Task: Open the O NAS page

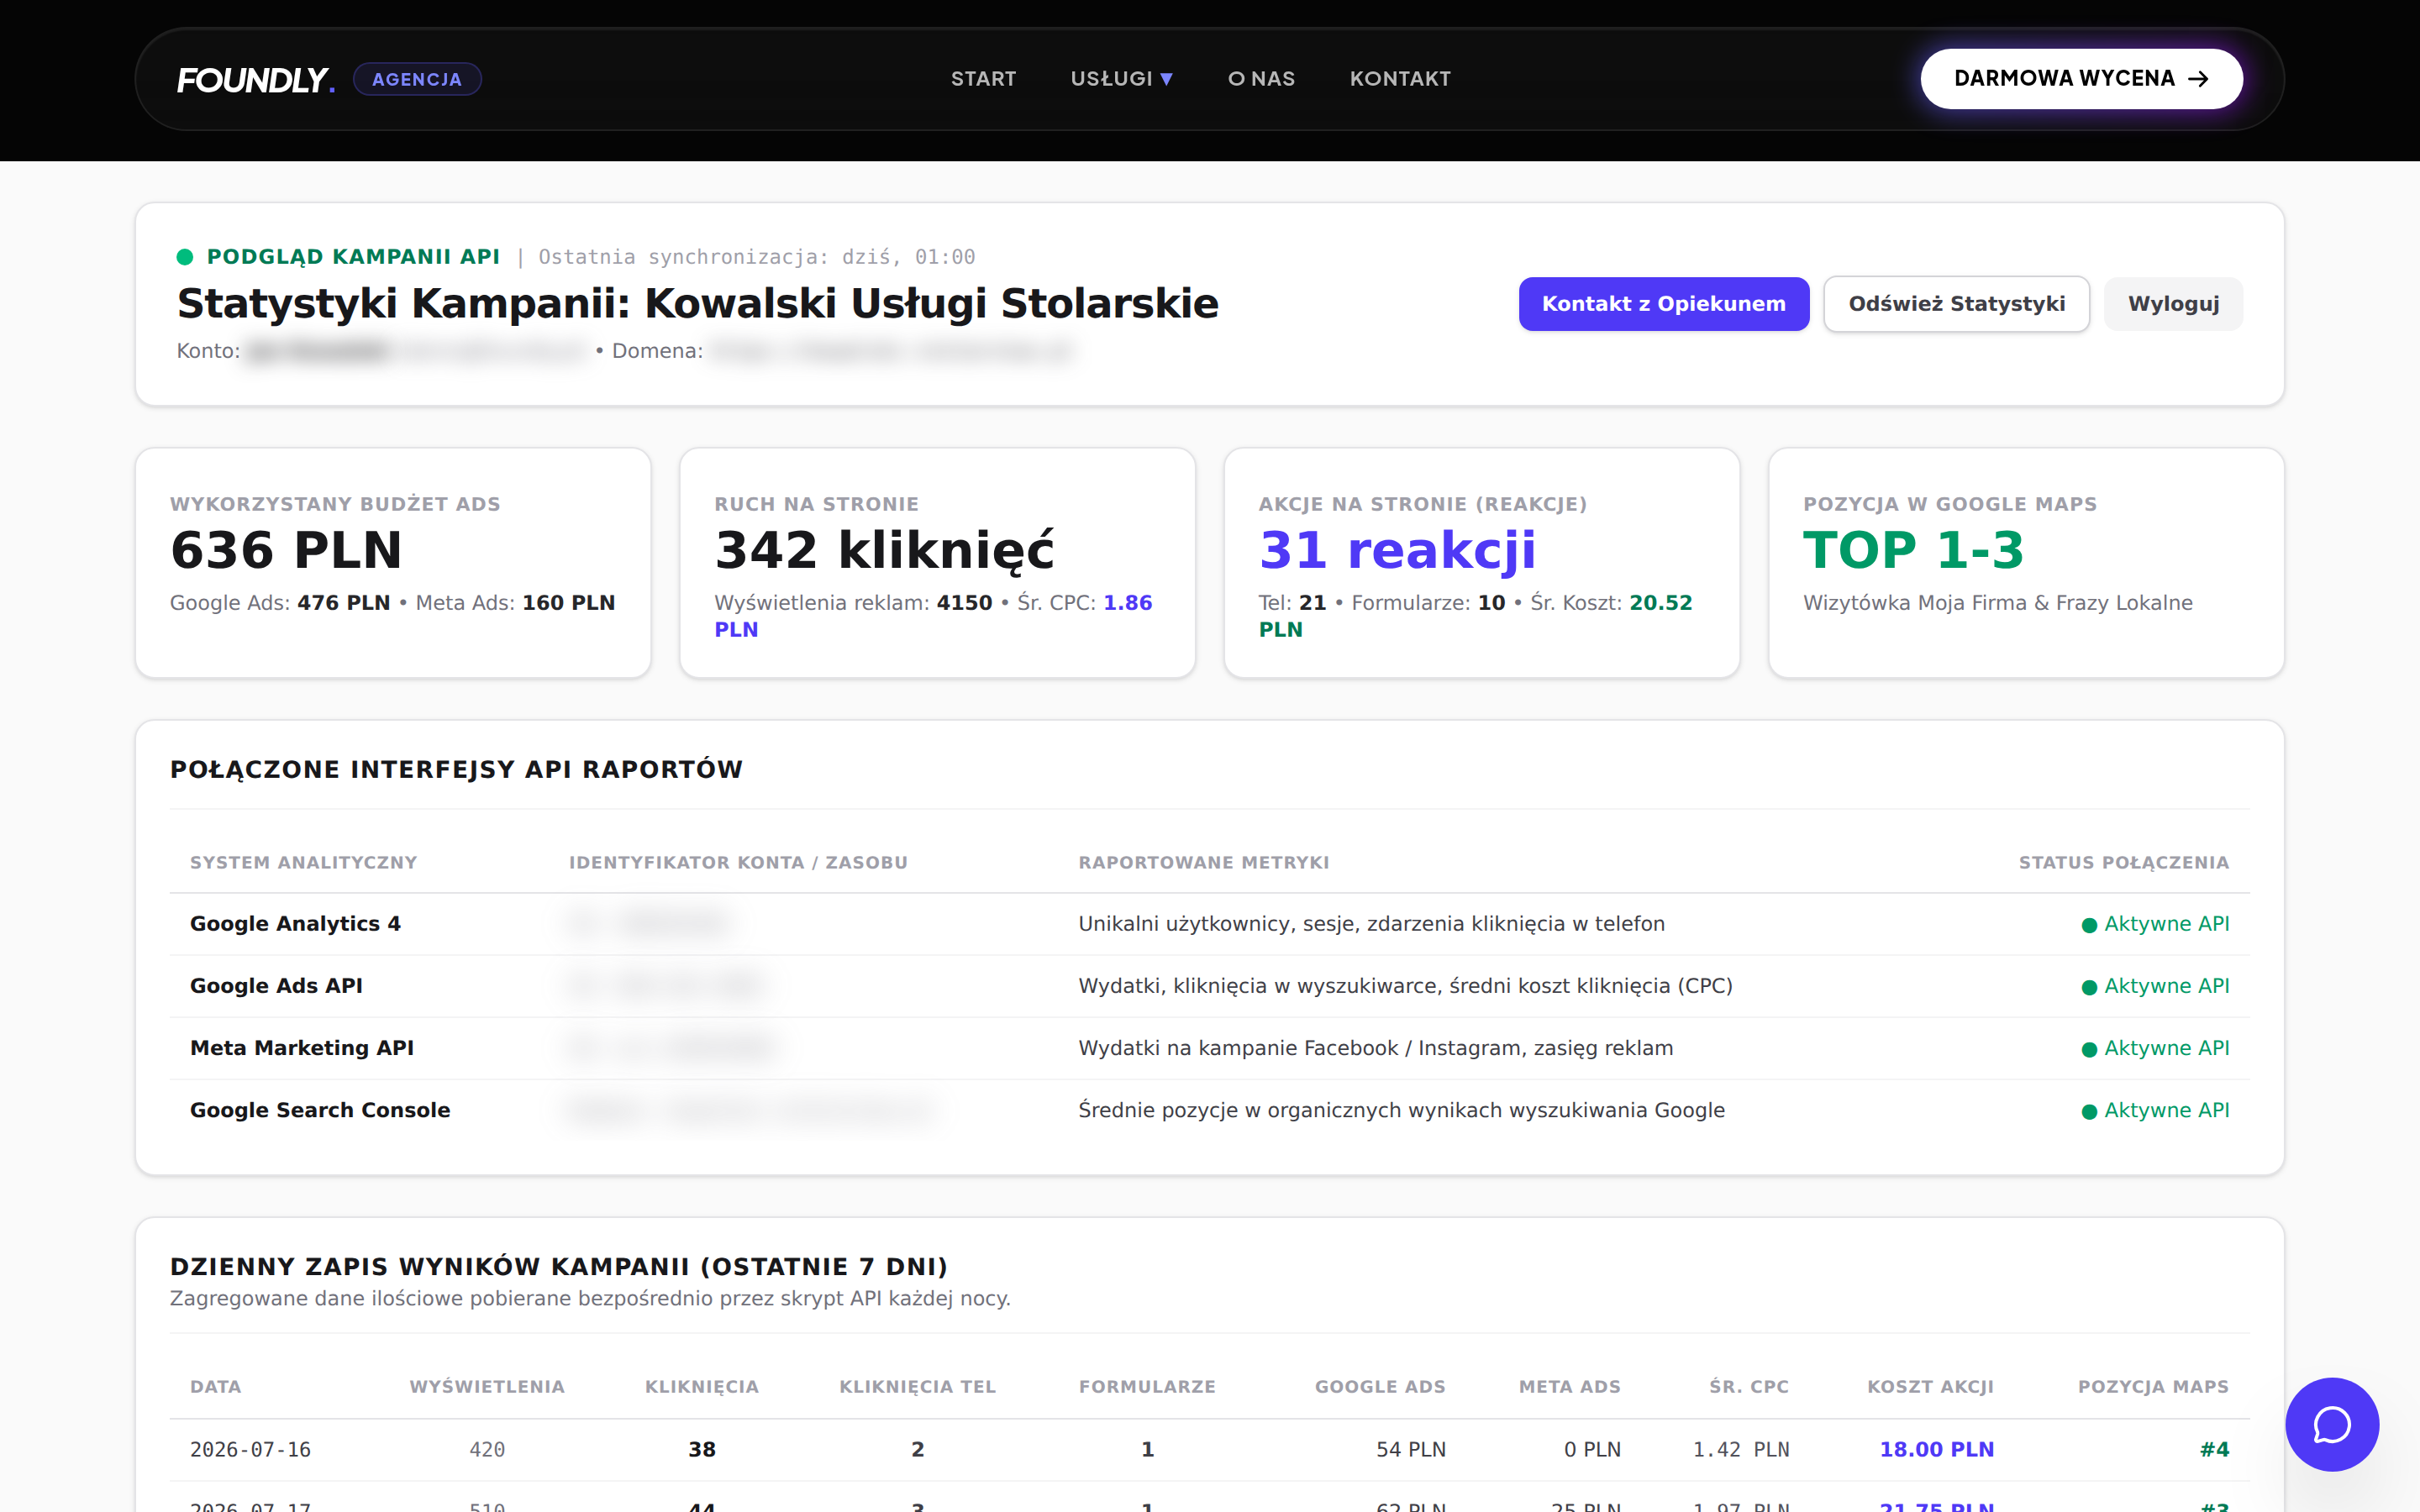Action: click(x=1261, y=79)
